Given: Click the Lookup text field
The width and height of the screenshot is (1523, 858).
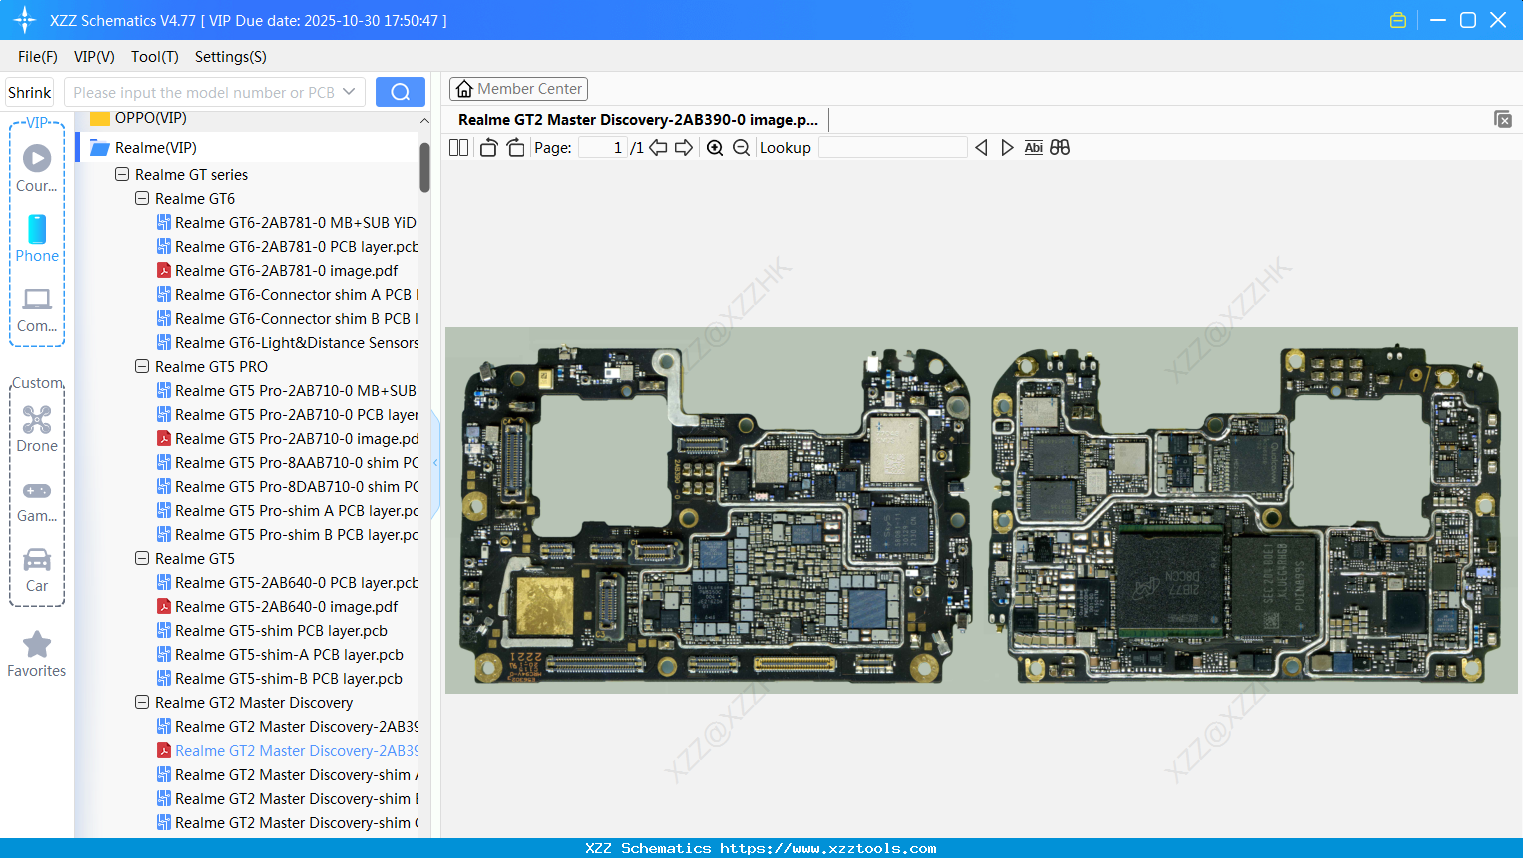Looking at the screenshot, I should pyautogui.click(x=892, y=148).
